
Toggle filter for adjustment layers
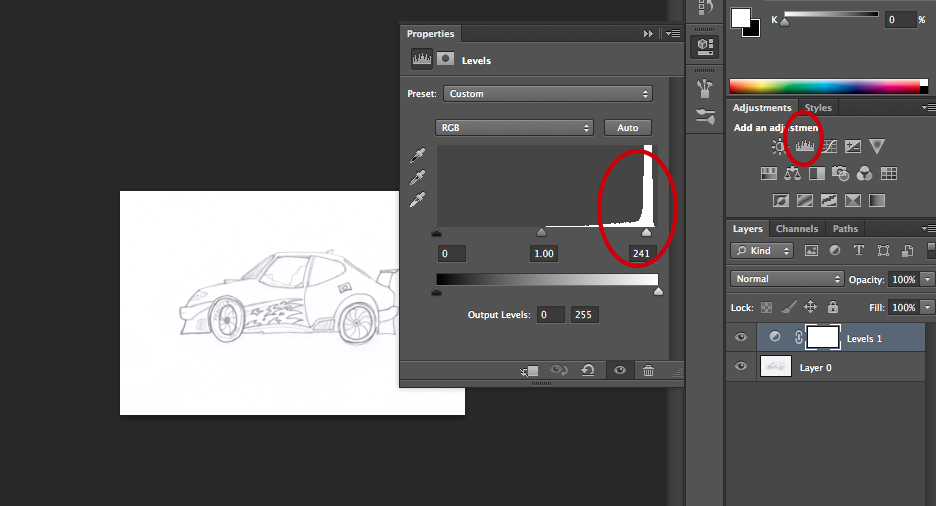tap(835, 251)
